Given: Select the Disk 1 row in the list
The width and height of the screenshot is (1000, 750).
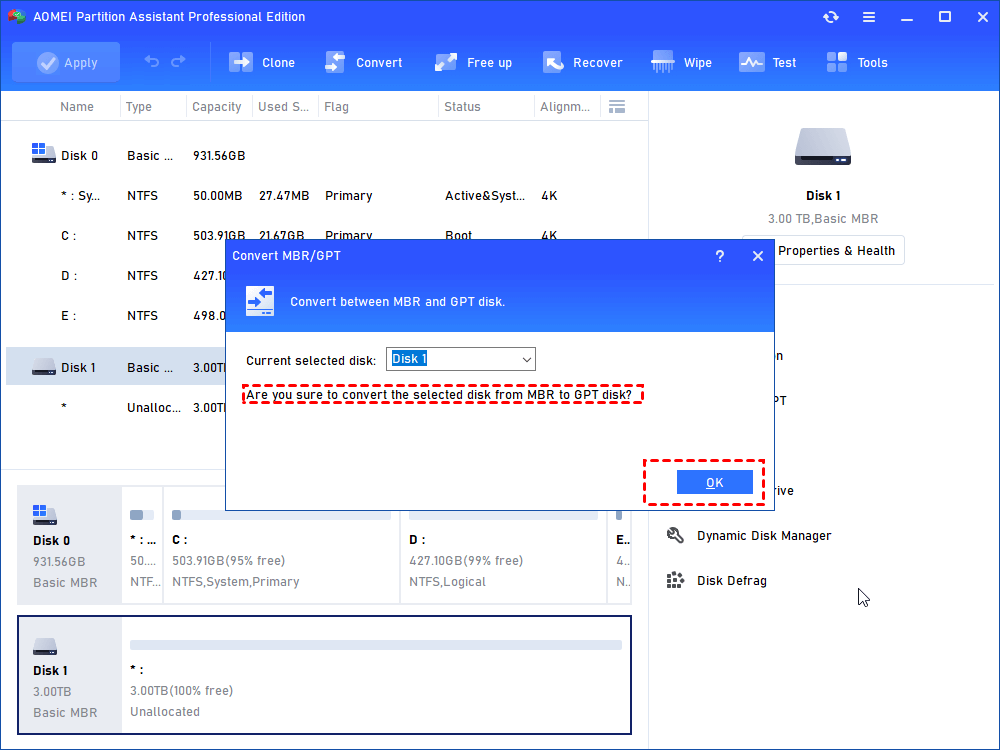Looking at the screenshot, I should point(115,367).
